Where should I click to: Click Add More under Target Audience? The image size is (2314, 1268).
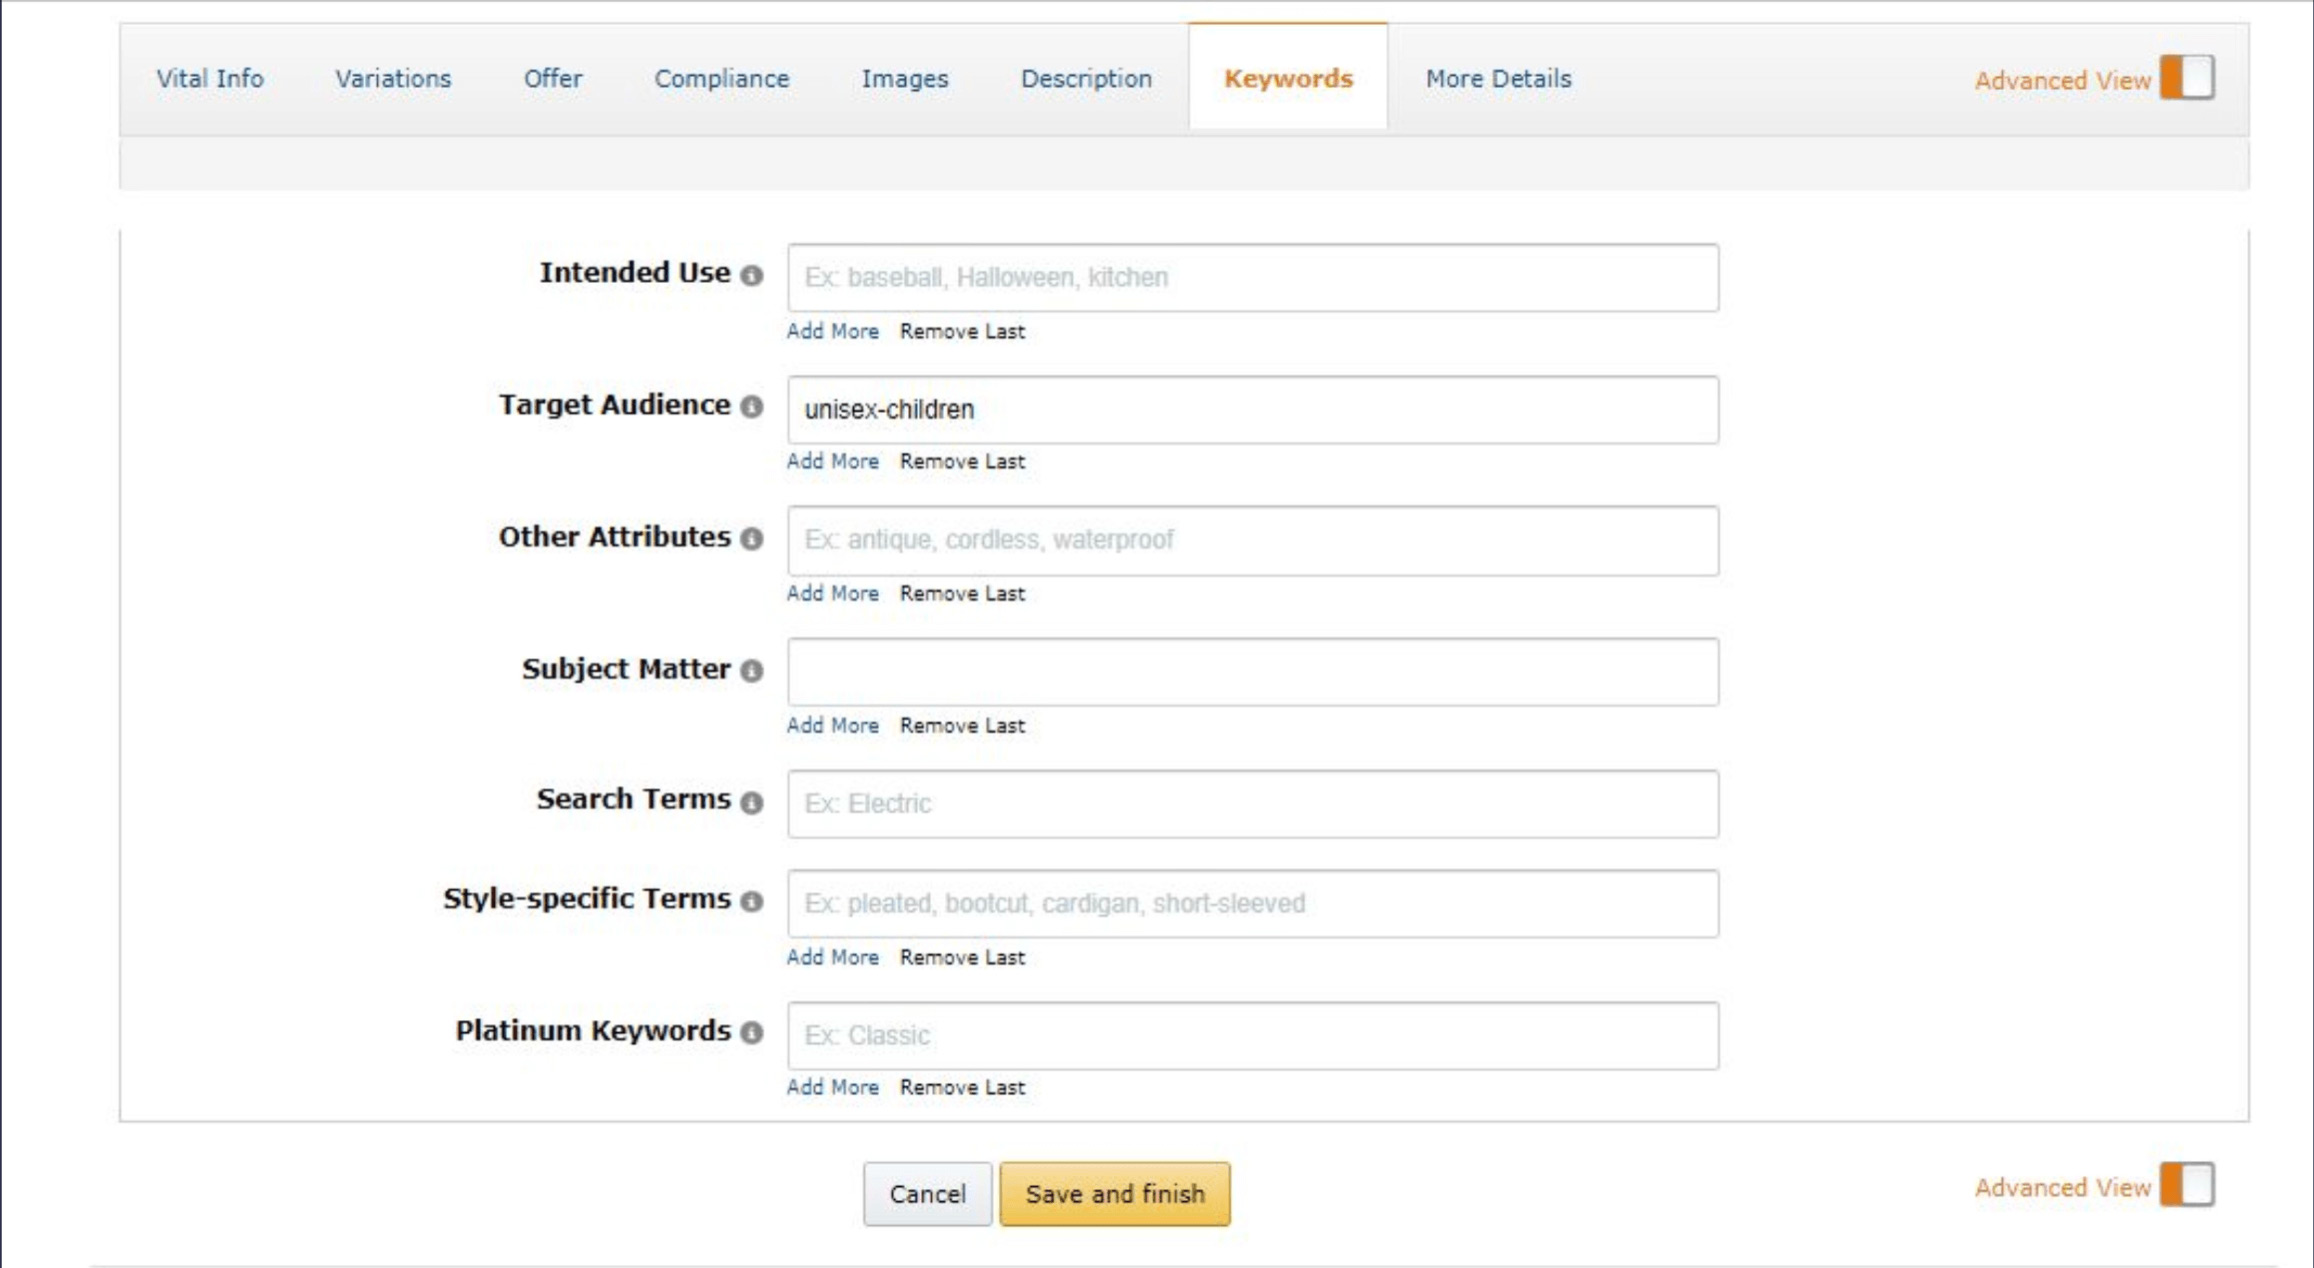(x=833, y=461)
